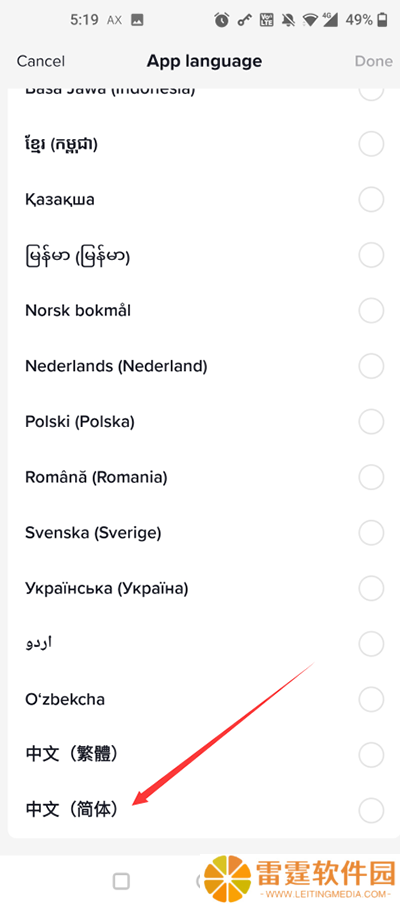Tap the image notification icon in status bar

click(x=137, y=20)
